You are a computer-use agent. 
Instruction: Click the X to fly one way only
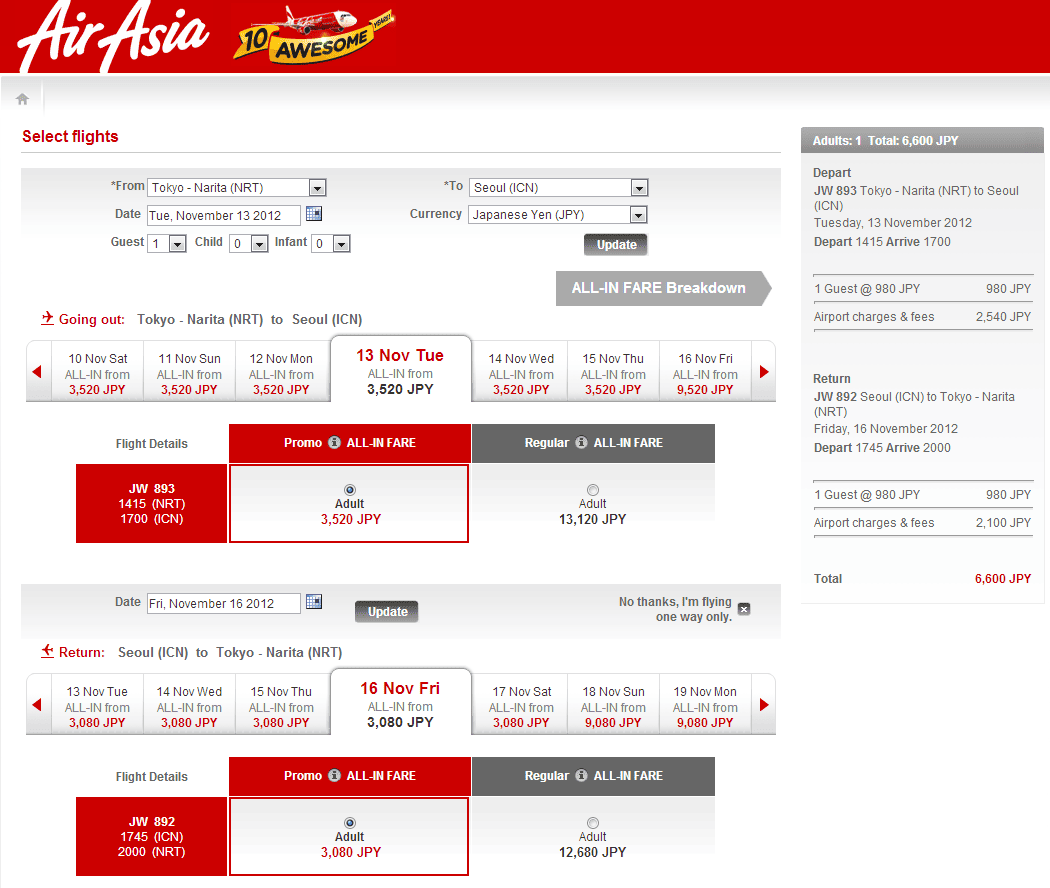point(743,609)
